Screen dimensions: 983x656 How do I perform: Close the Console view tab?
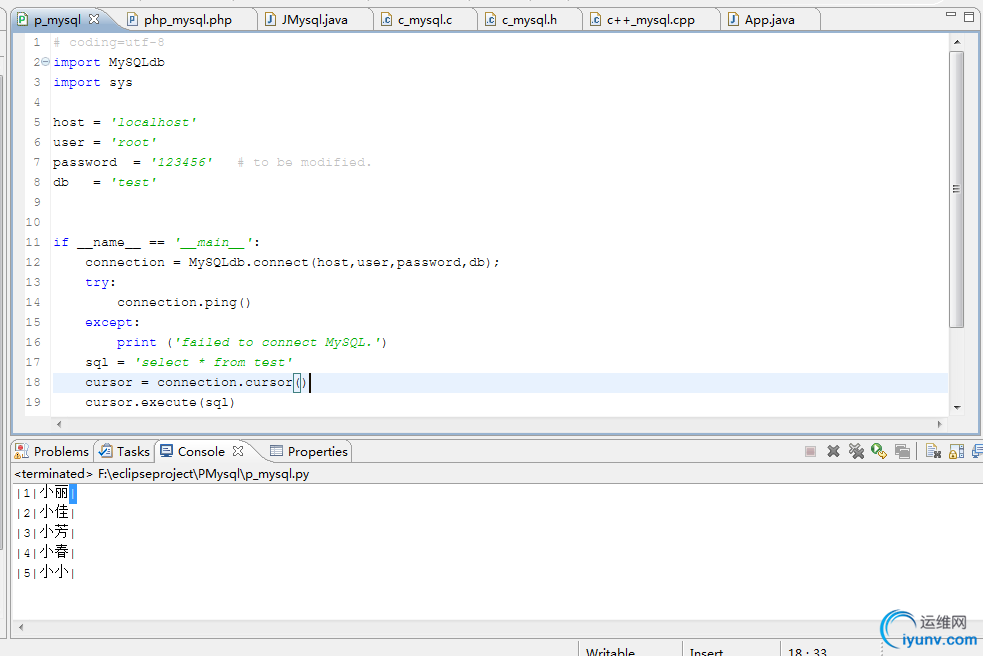tap(238, 451)
